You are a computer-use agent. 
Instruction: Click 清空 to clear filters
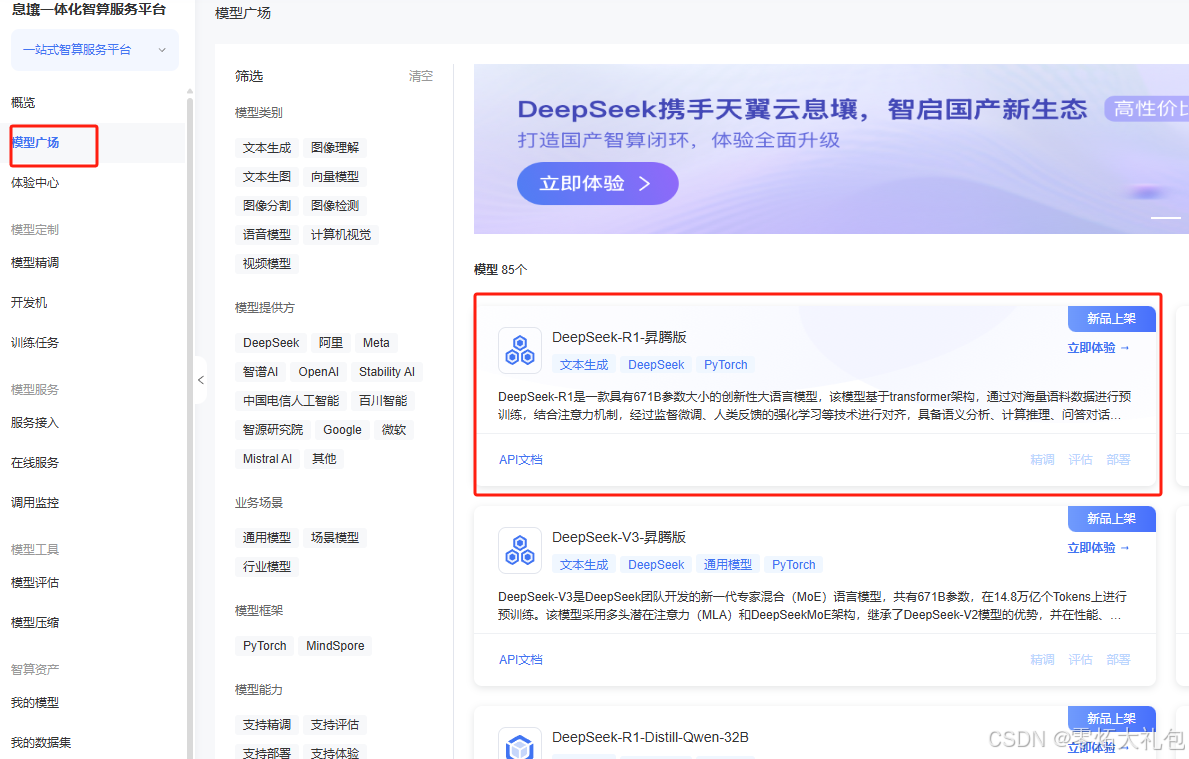pyautogui.click(x=421, y=76)
